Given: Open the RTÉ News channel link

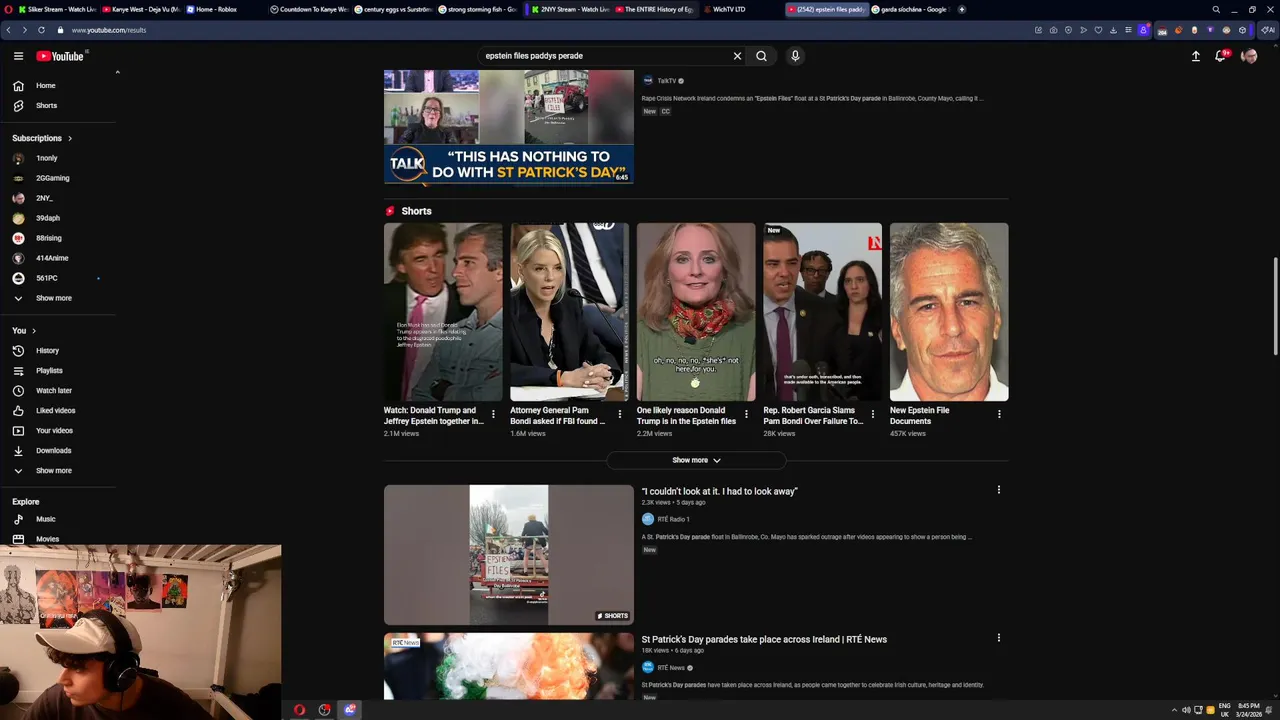Looking at the screenshot, I should pyautogui.click(x=671, y=668).
